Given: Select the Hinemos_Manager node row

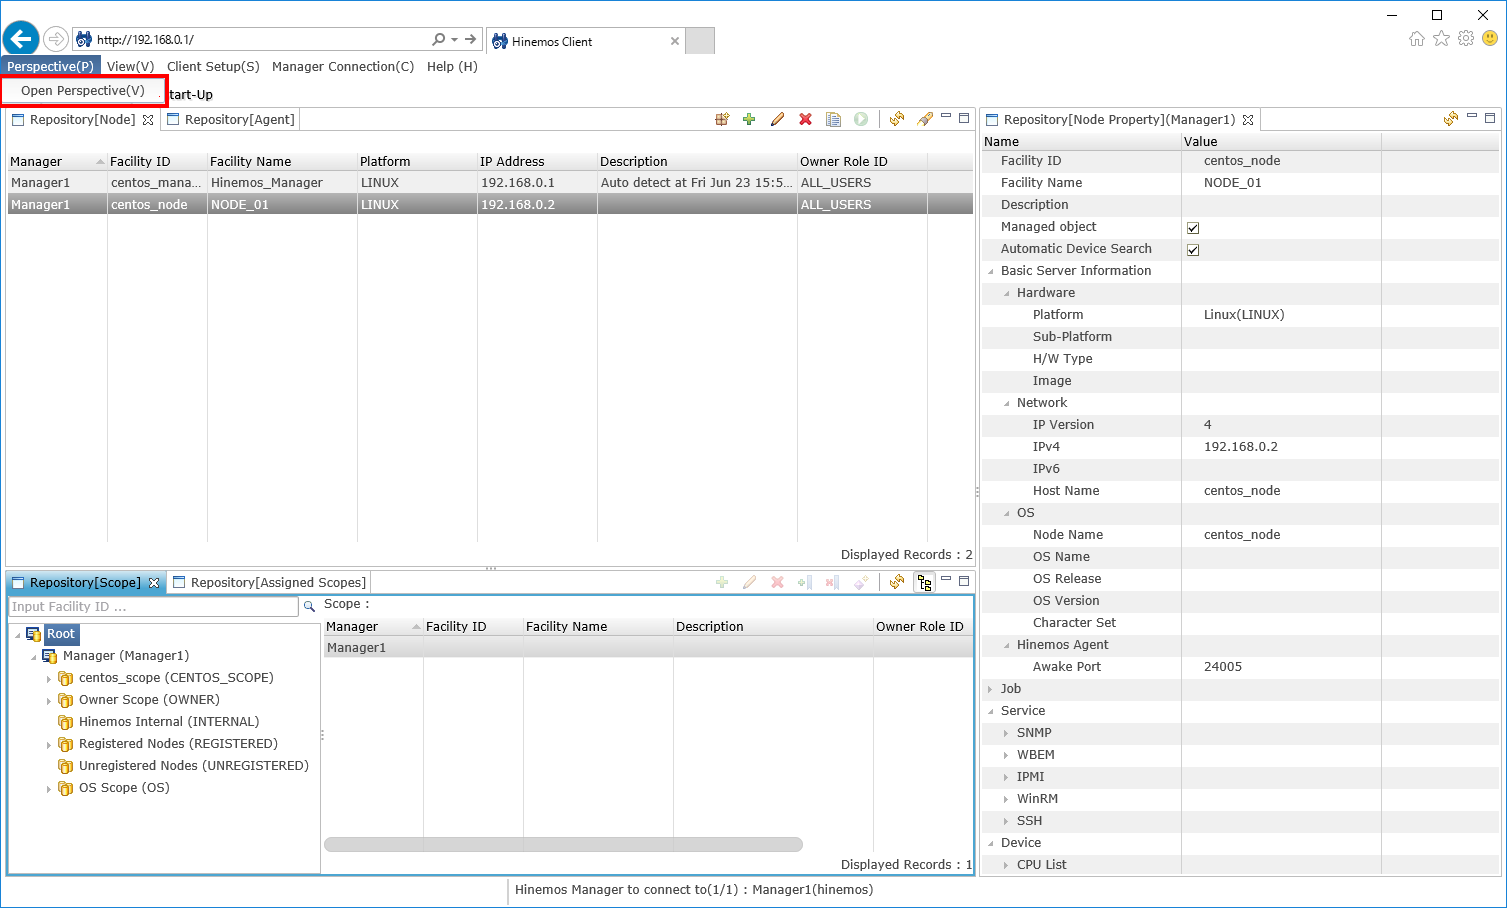Looking at the screenshot, I should [x=490, y=183].
